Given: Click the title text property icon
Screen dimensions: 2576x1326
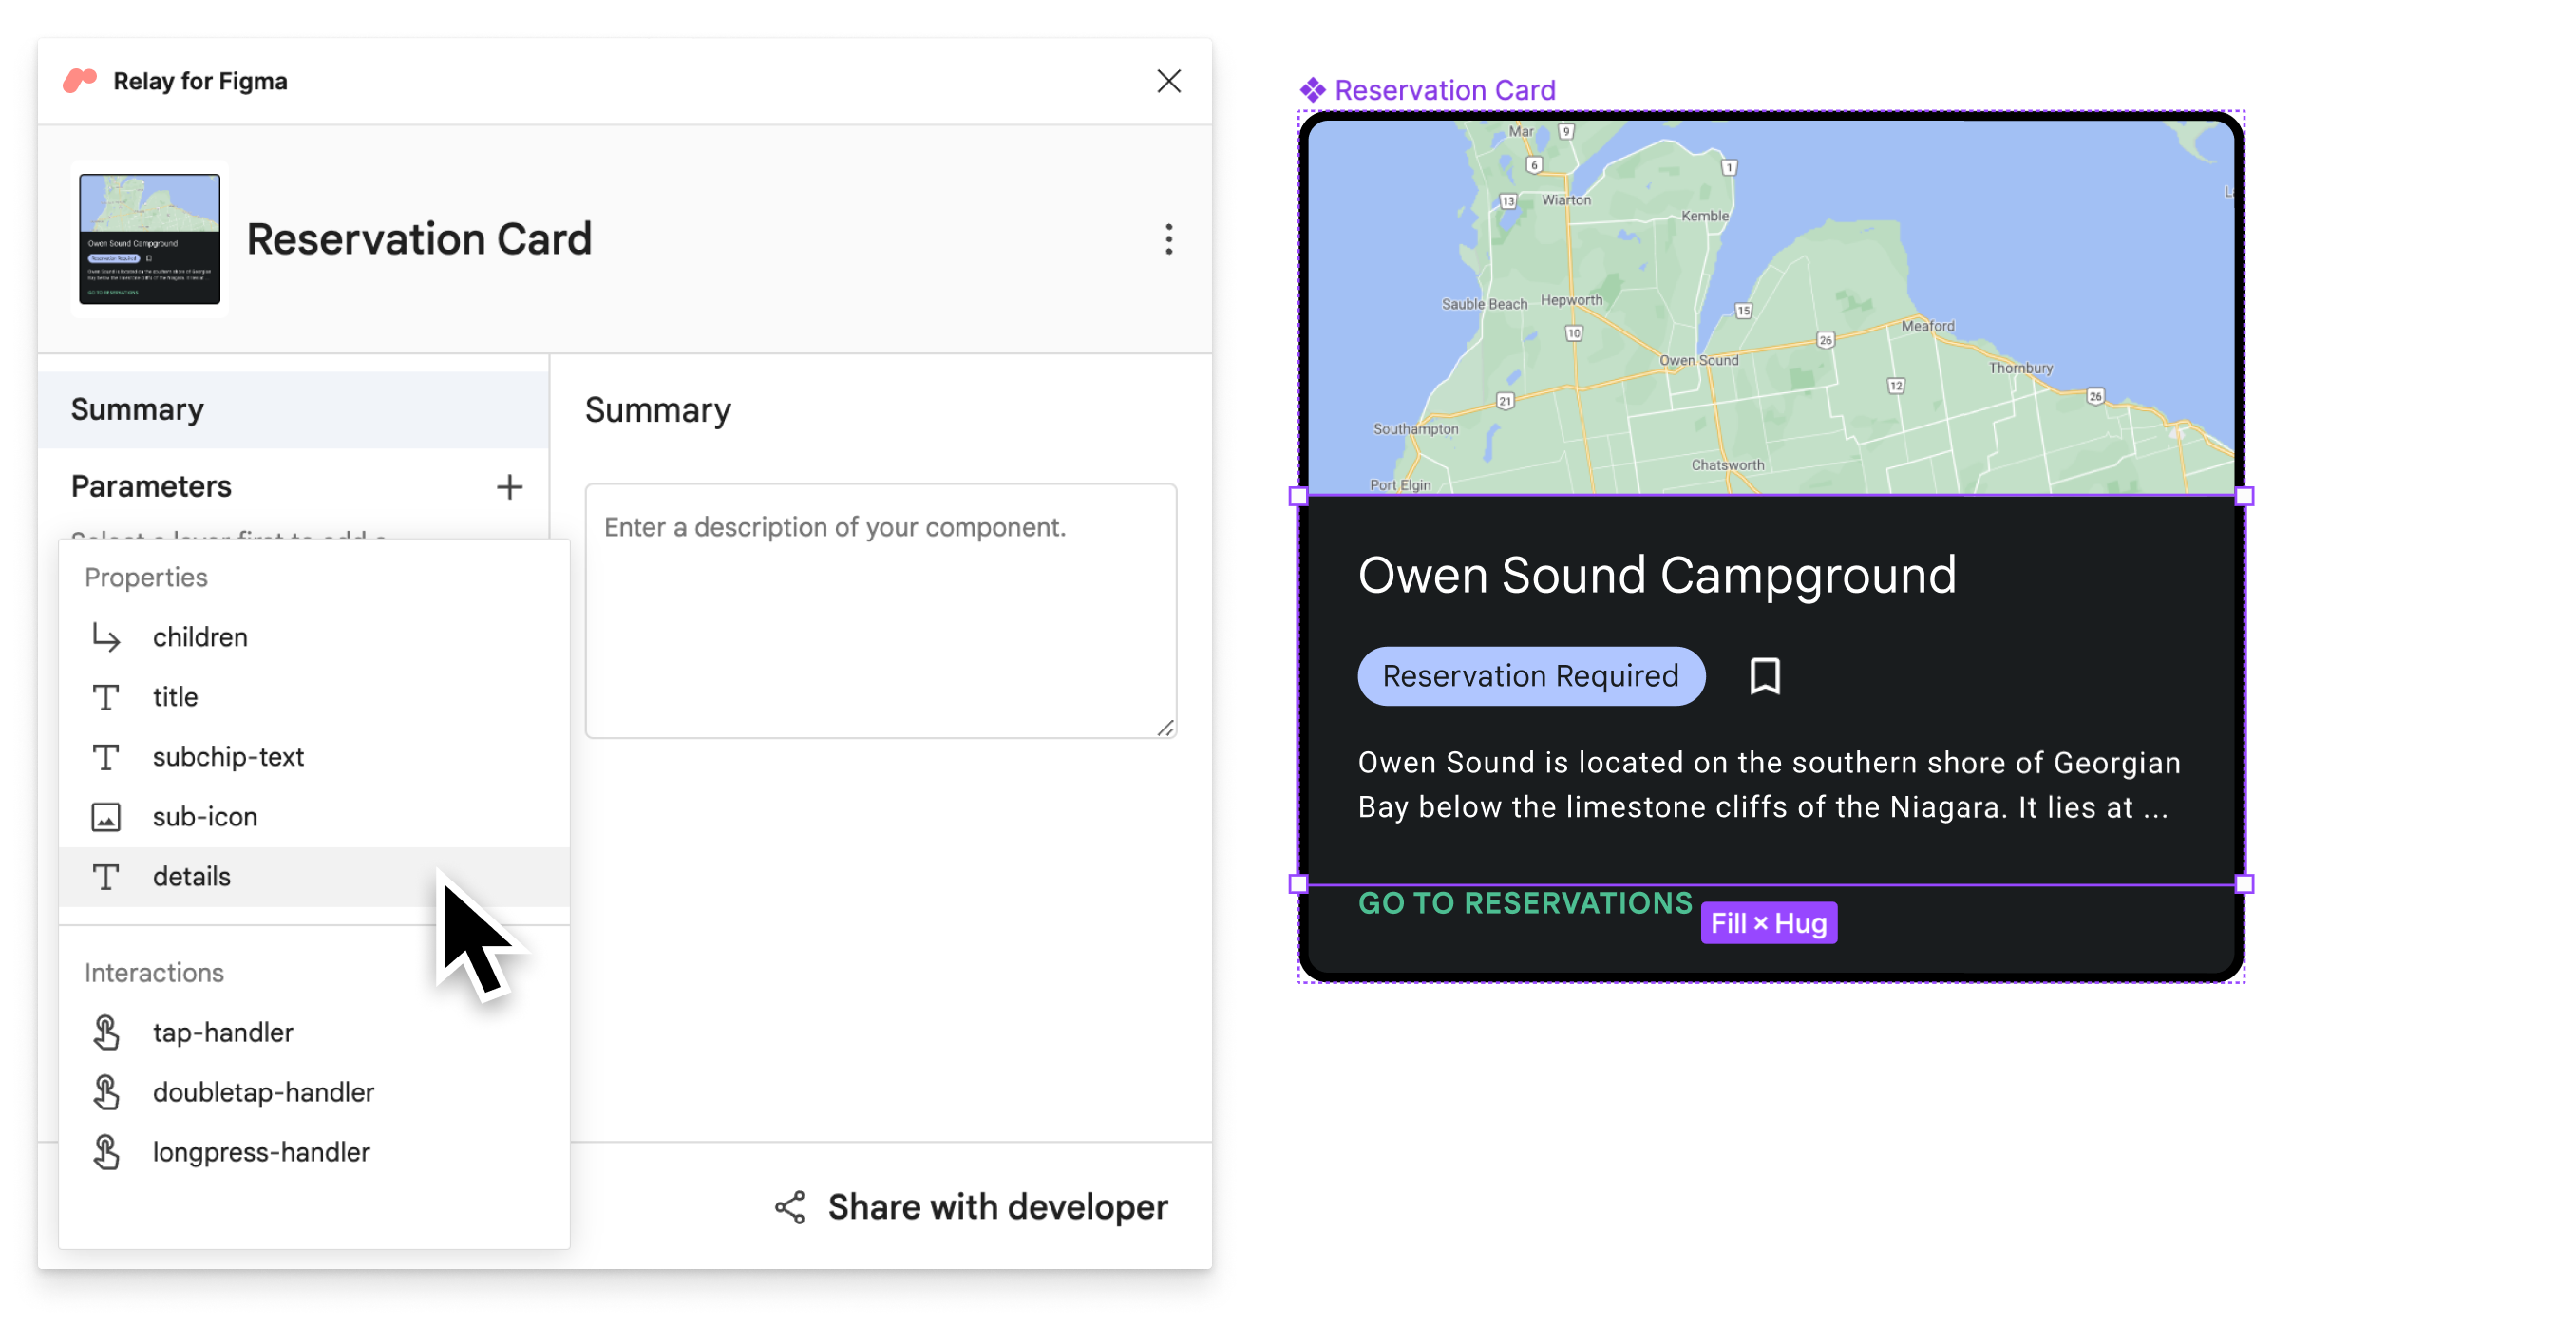Looking at the screenshot, I should 108,695.
